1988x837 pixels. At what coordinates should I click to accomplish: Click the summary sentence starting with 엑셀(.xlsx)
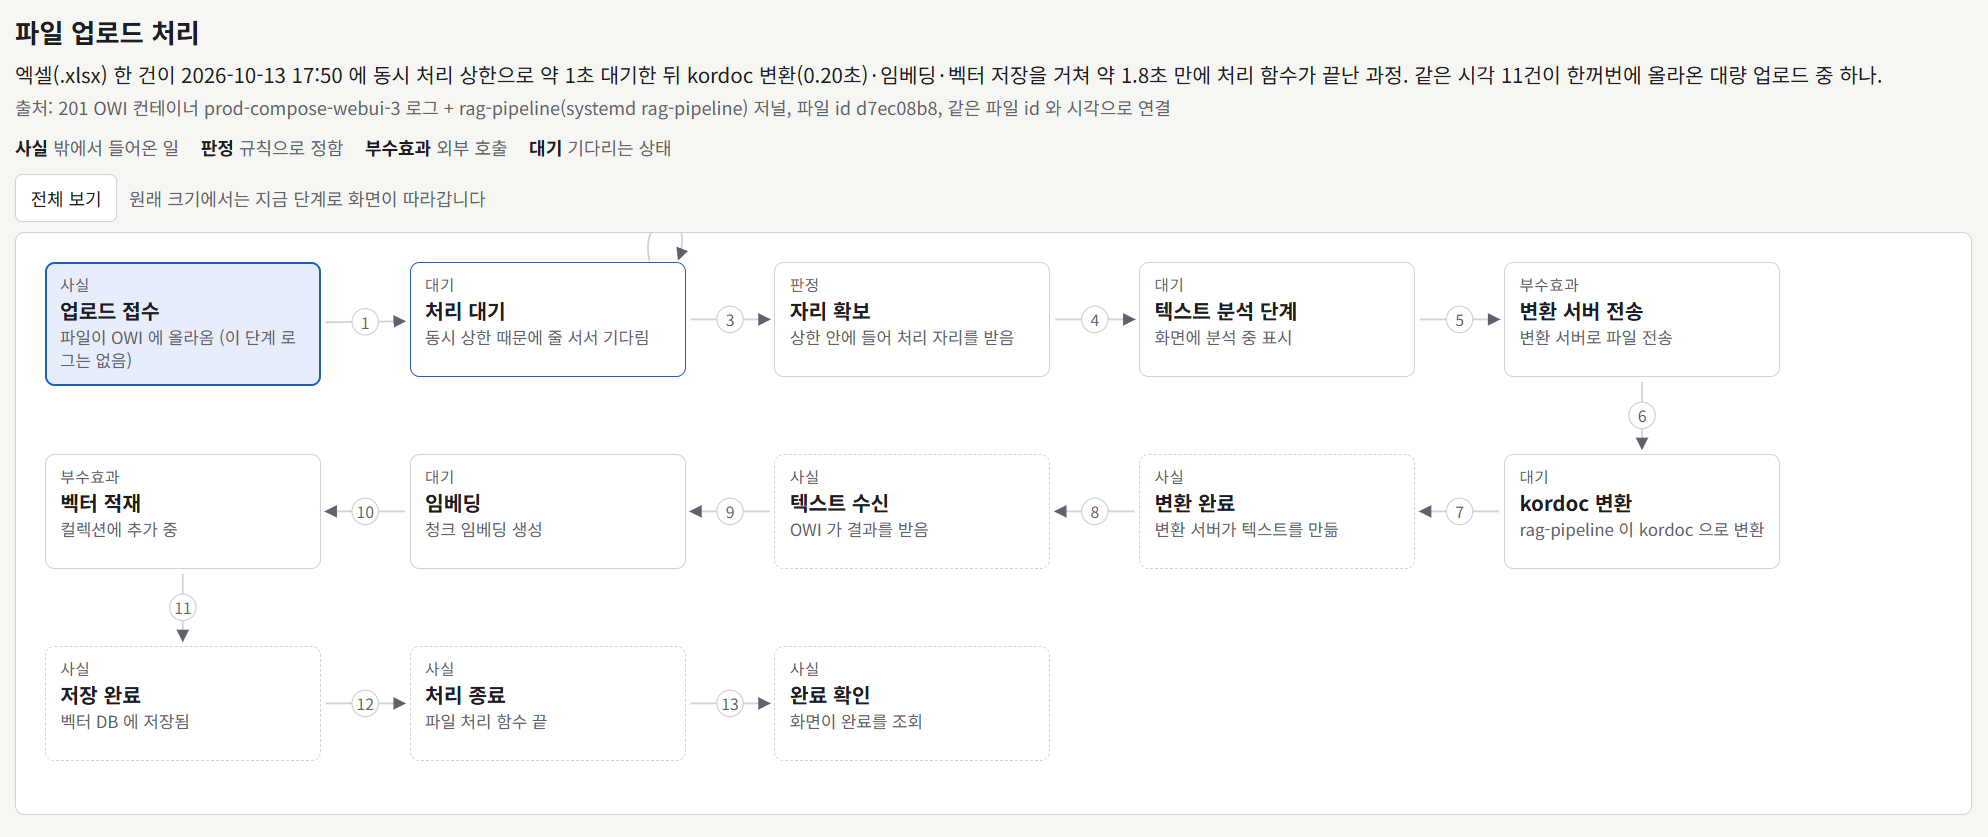[x=949, y=75]
